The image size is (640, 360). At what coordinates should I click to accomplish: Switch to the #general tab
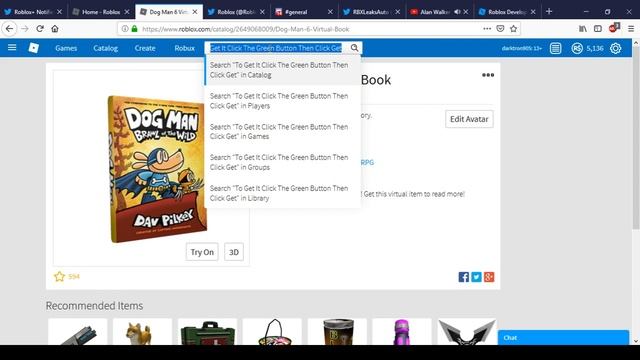(x=304, y=12)
